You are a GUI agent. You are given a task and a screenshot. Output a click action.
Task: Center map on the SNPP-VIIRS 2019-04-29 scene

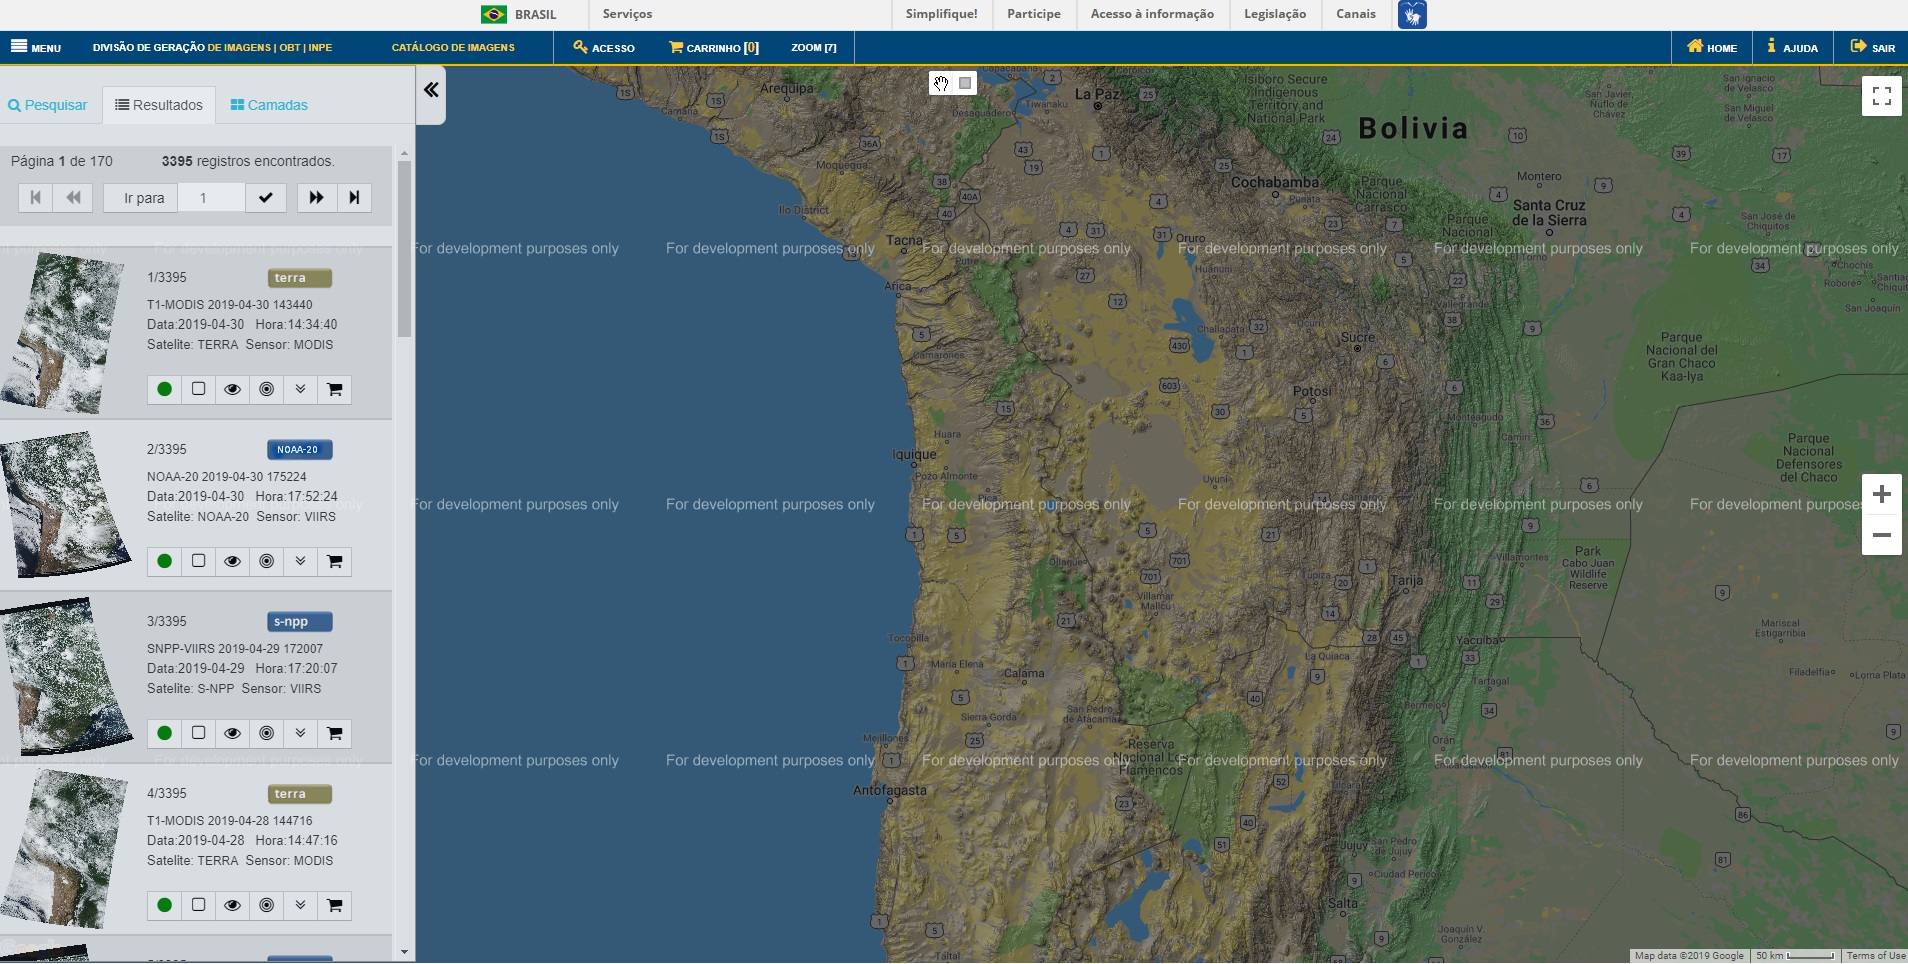267,733
